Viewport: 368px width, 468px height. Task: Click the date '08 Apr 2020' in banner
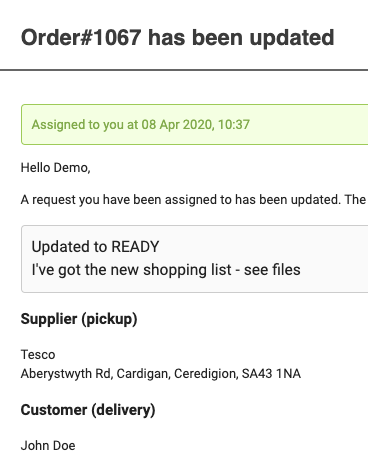click(x=177, y=125)
